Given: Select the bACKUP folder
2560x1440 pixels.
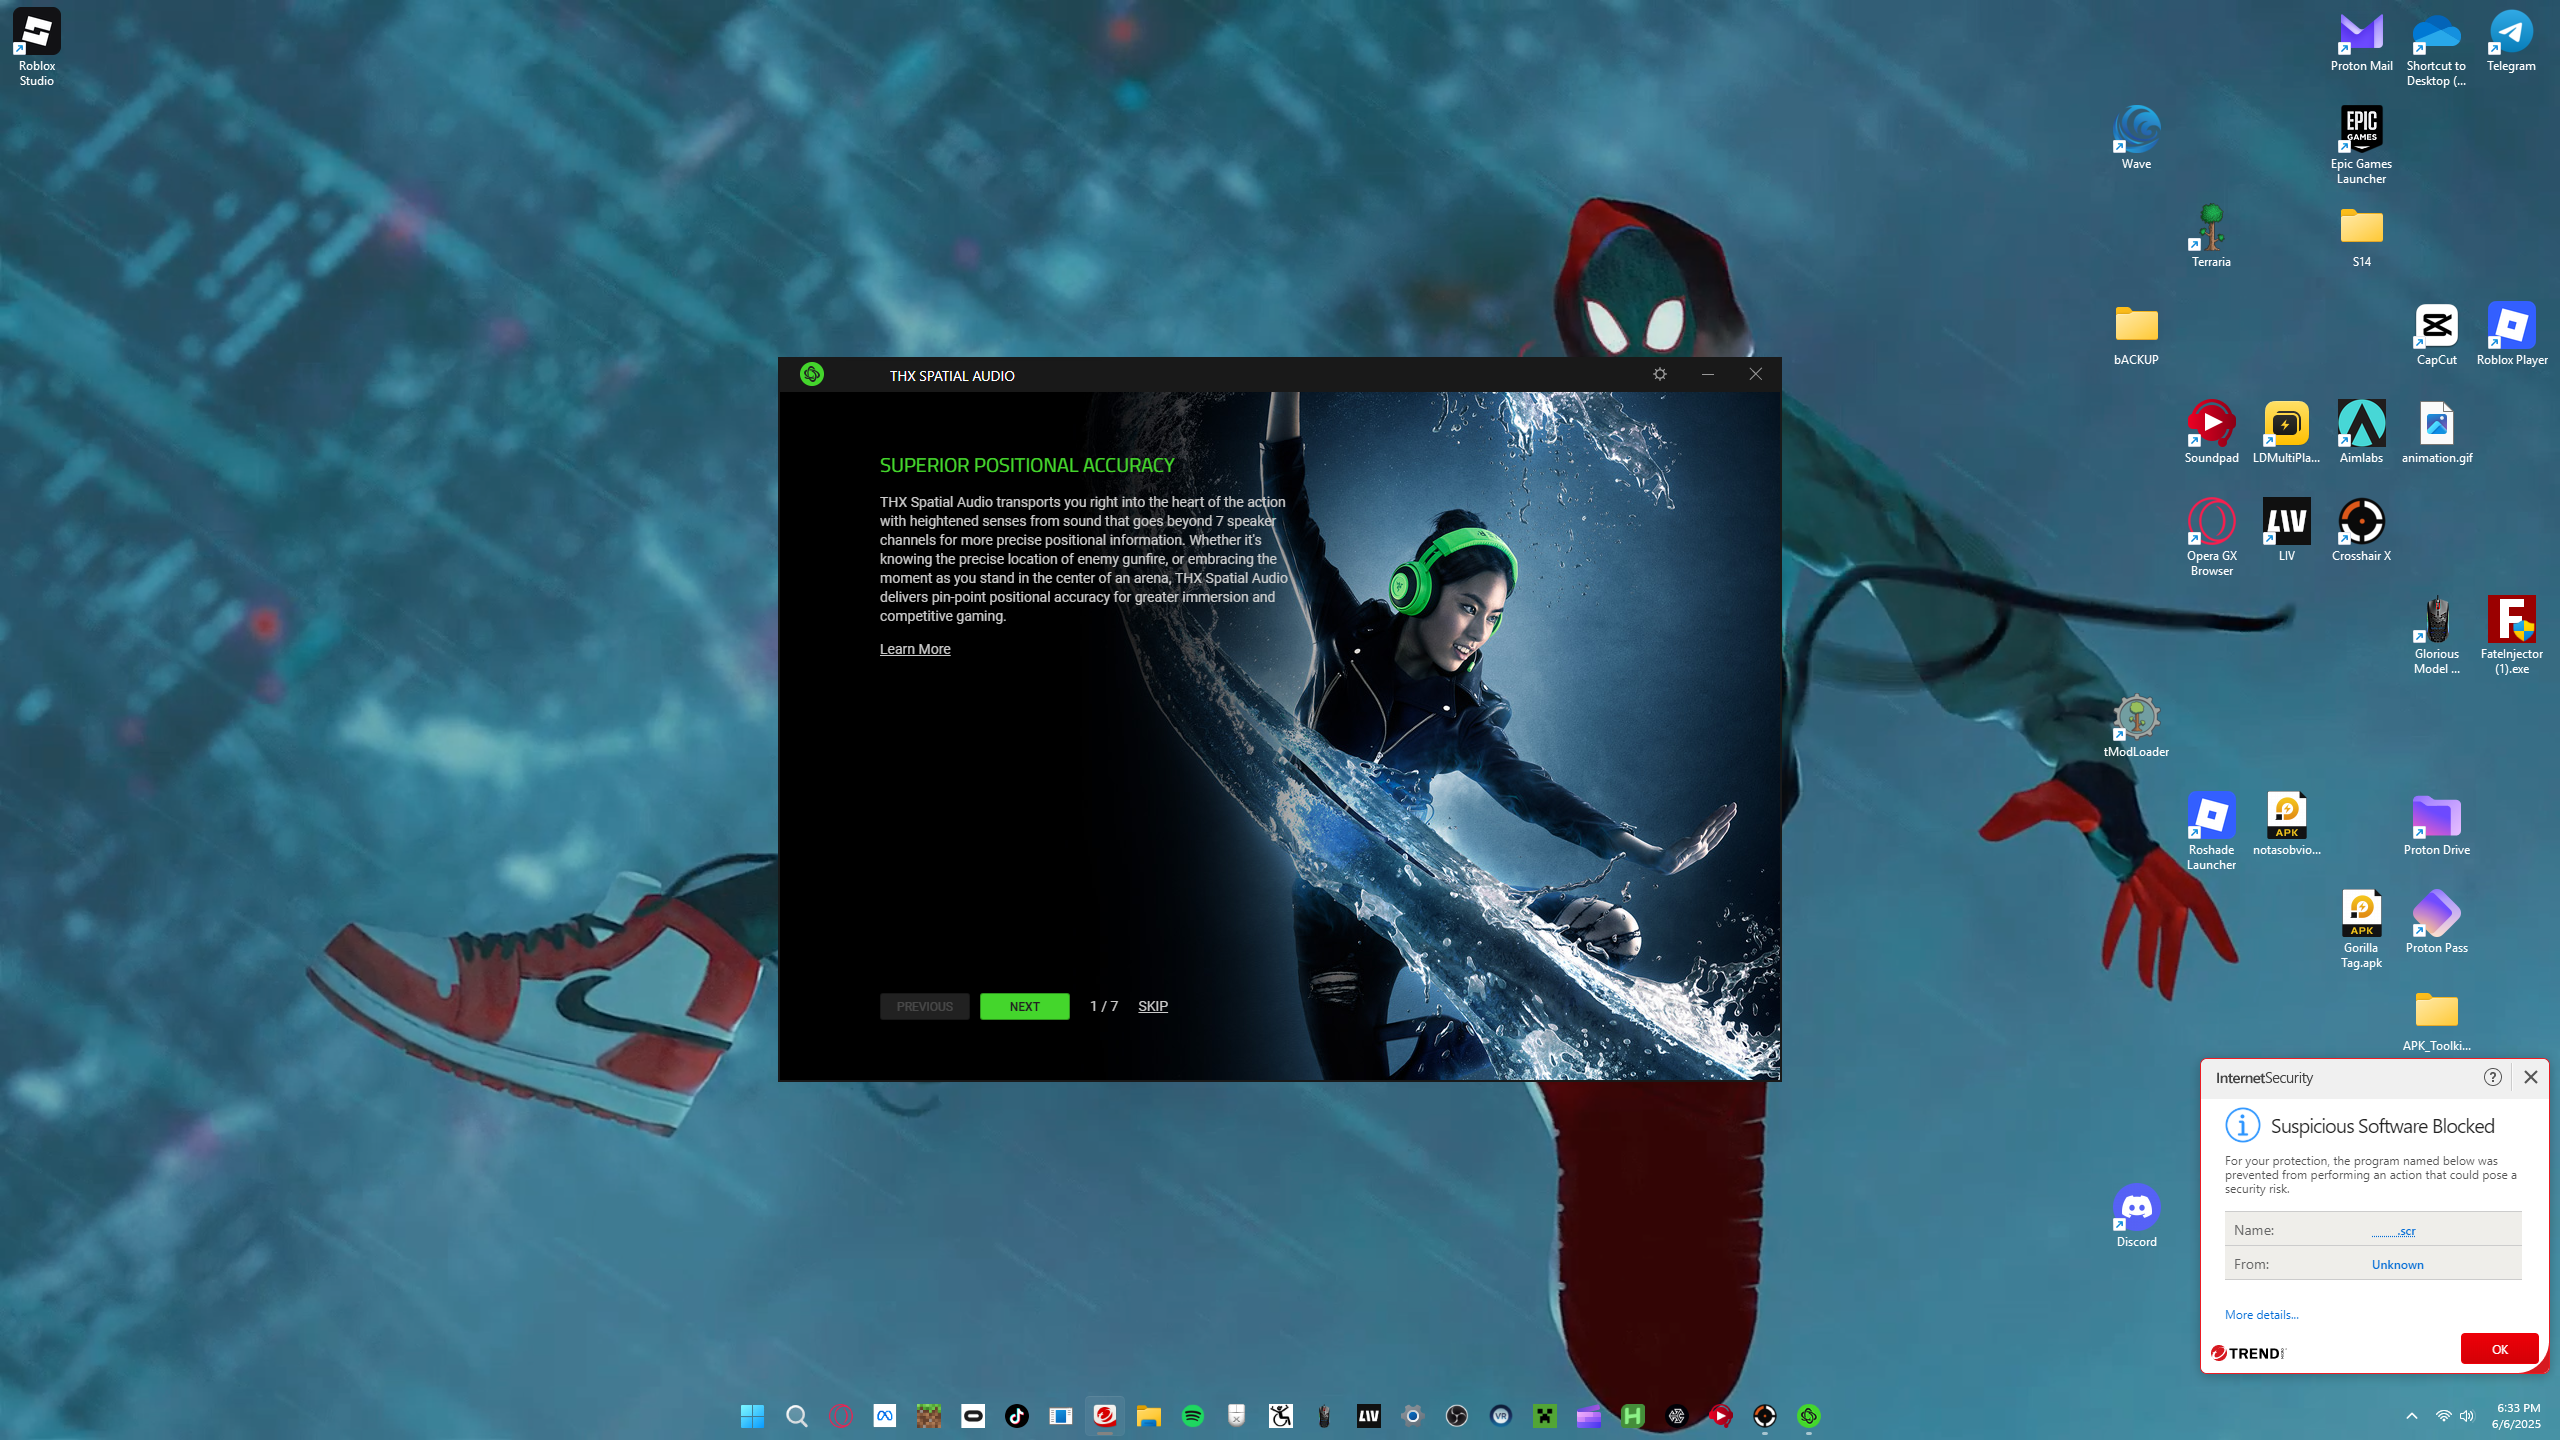Looking at the screenshot, I should coord(2136,334).
